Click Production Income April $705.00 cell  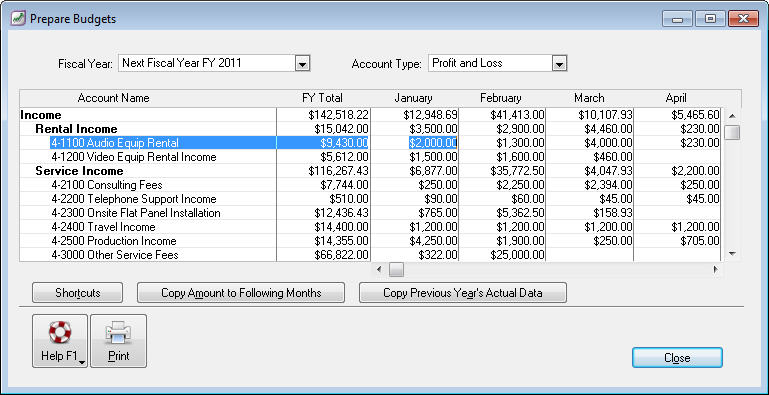[x=677, y=241]
